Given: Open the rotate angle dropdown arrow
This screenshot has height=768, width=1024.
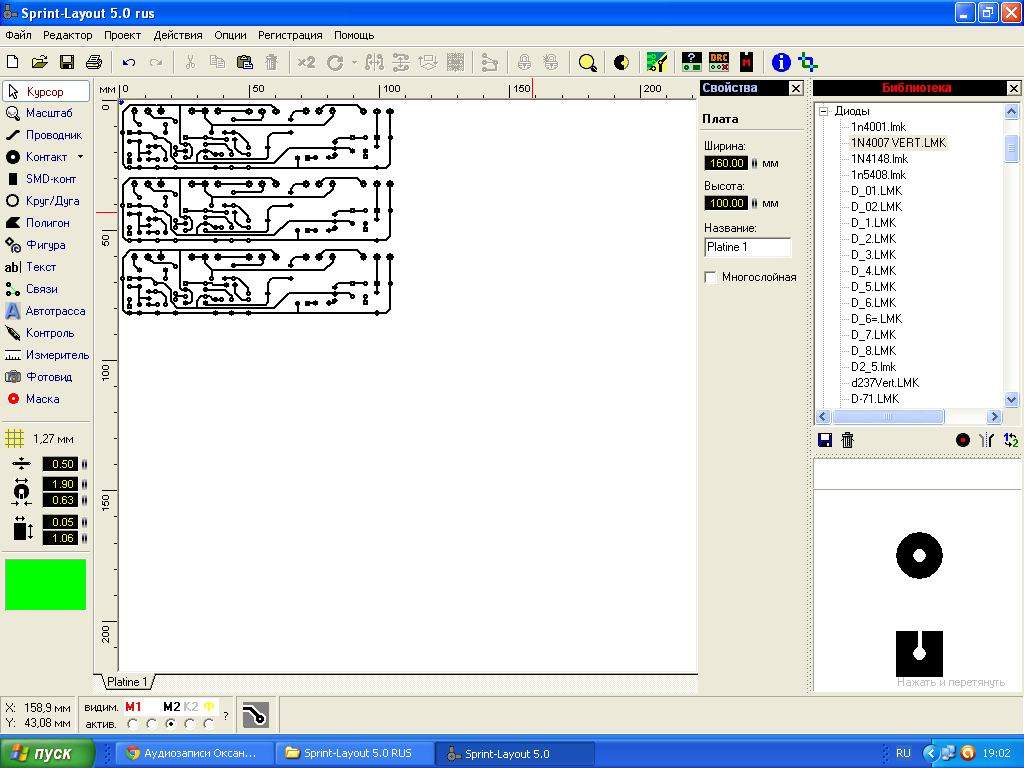Looking at the screenshot, I should coord(353,62).
